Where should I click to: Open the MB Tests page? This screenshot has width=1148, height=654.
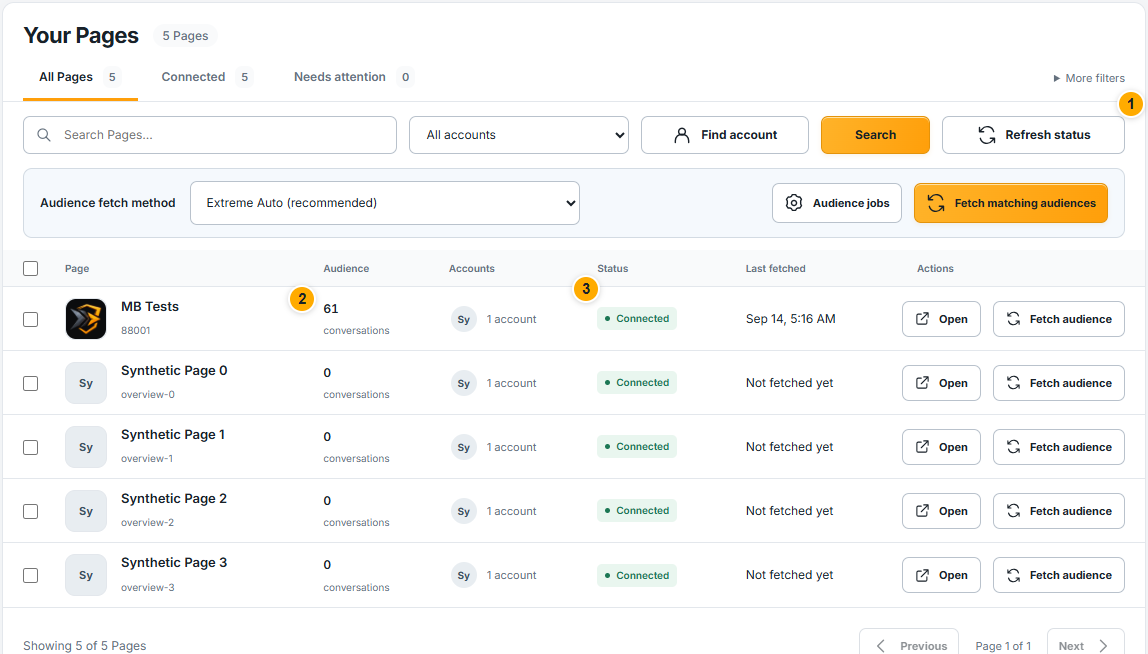coord(941,319)
